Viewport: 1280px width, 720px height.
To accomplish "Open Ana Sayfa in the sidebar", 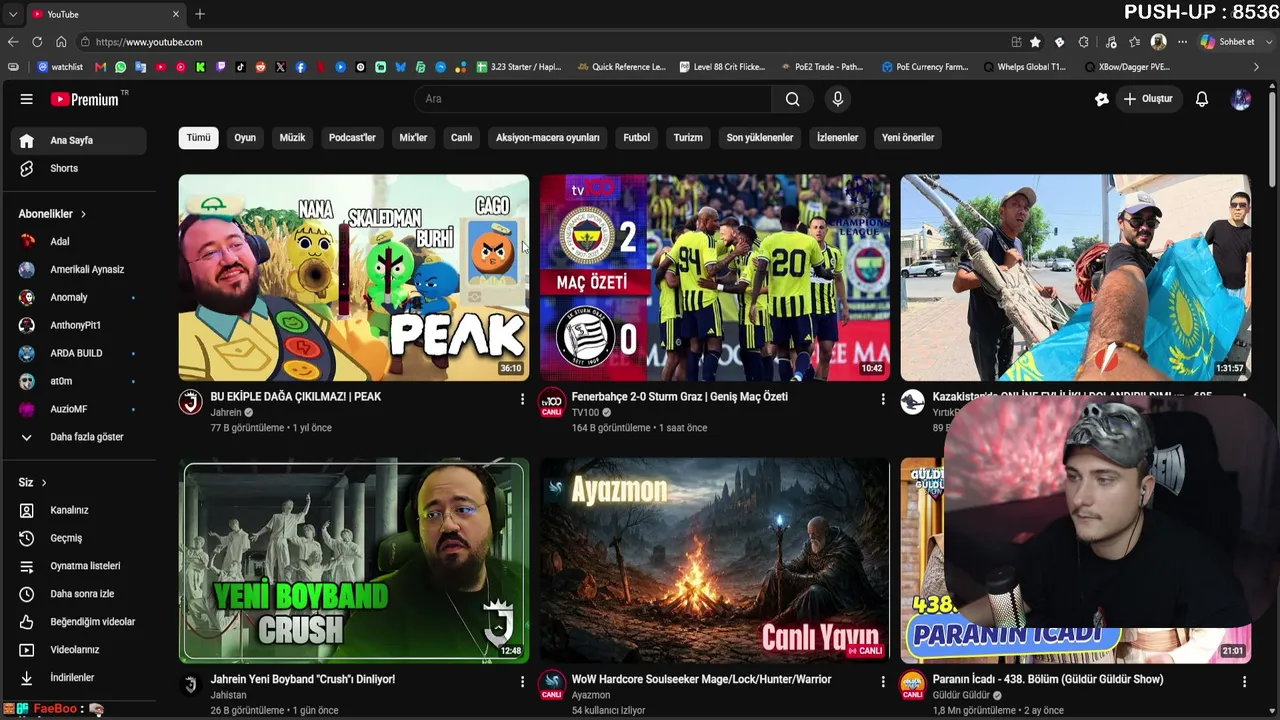I will coord(79,141).
